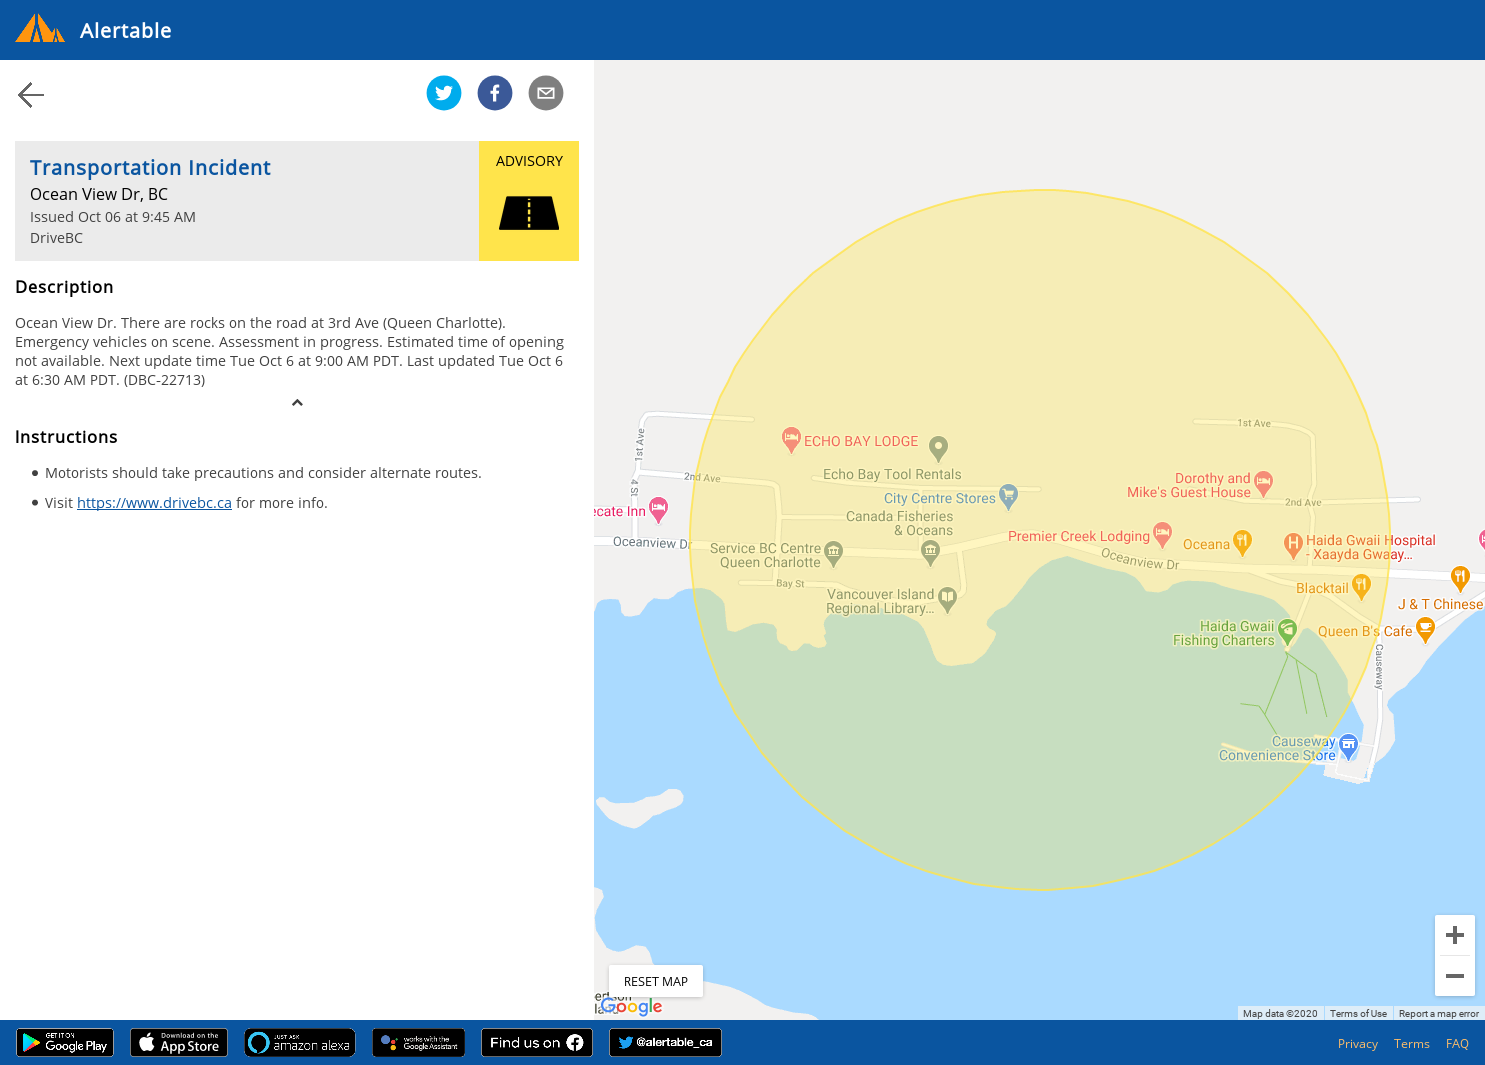Reset the map view

pyautogui.click(x=656, y=981)
